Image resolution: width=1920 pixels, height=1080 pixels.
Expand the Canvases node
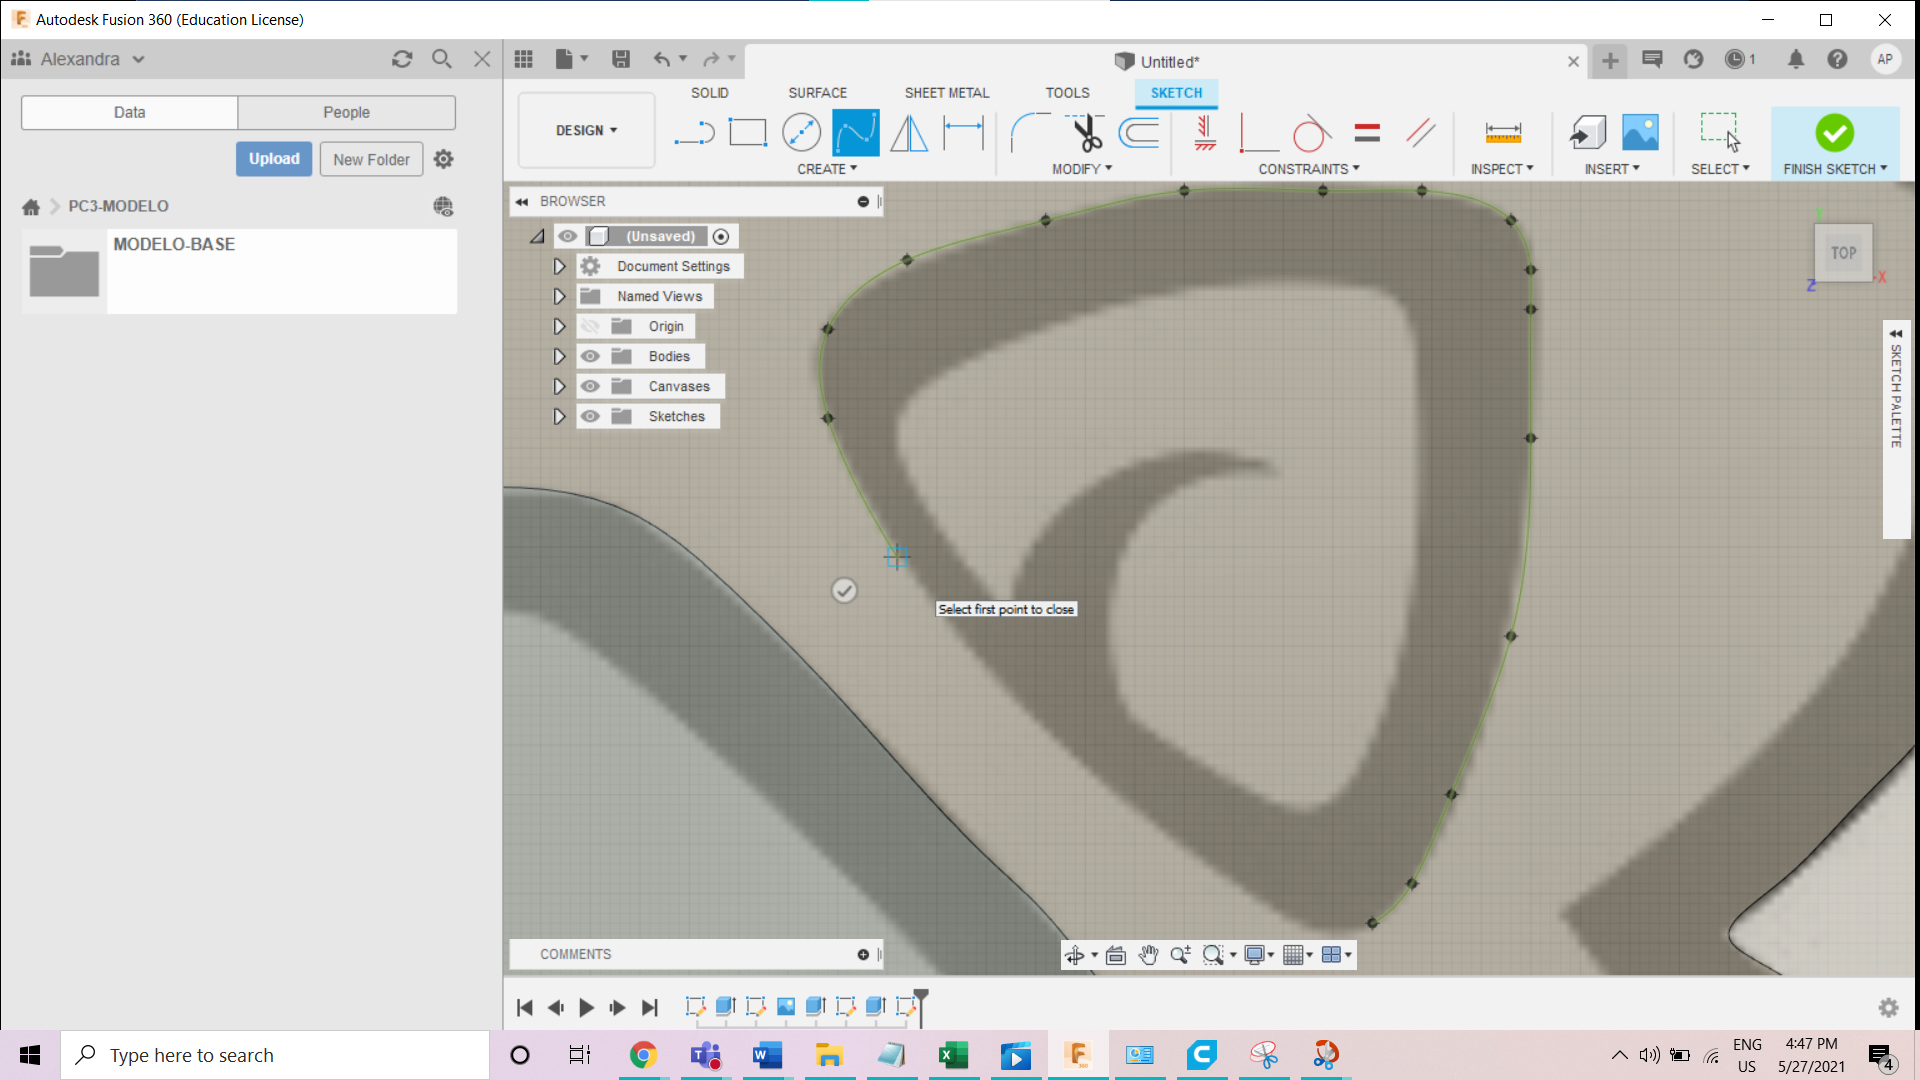click(559, 386)
